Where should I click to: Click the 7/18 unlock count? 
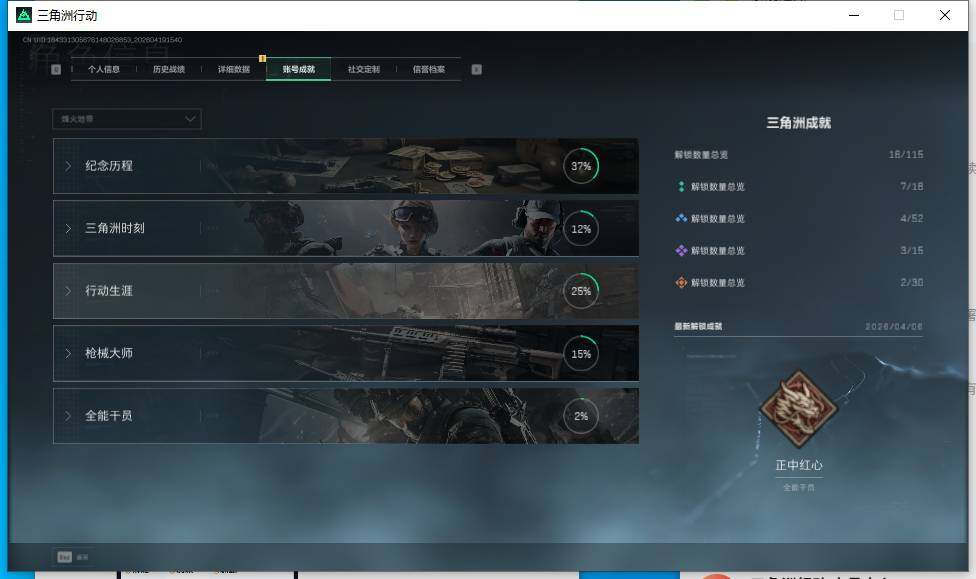coord(911,186)
